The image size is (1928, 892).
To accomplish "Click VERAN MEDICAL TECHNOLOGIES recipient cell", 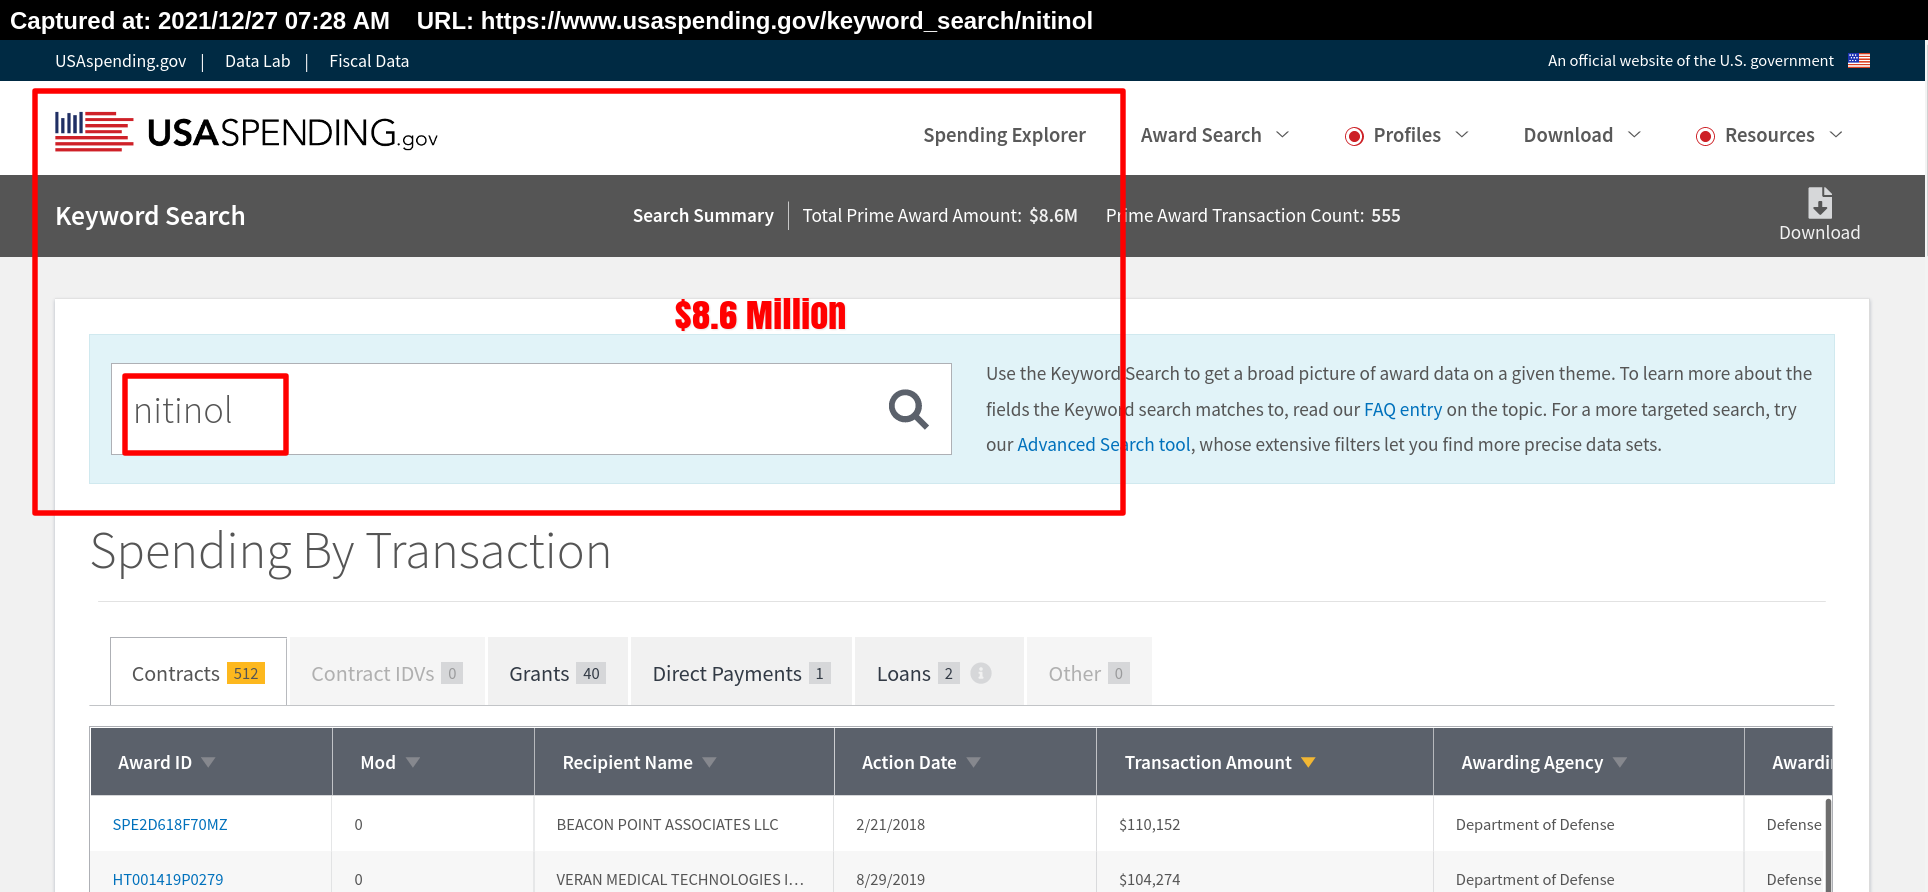I will 680,879.
